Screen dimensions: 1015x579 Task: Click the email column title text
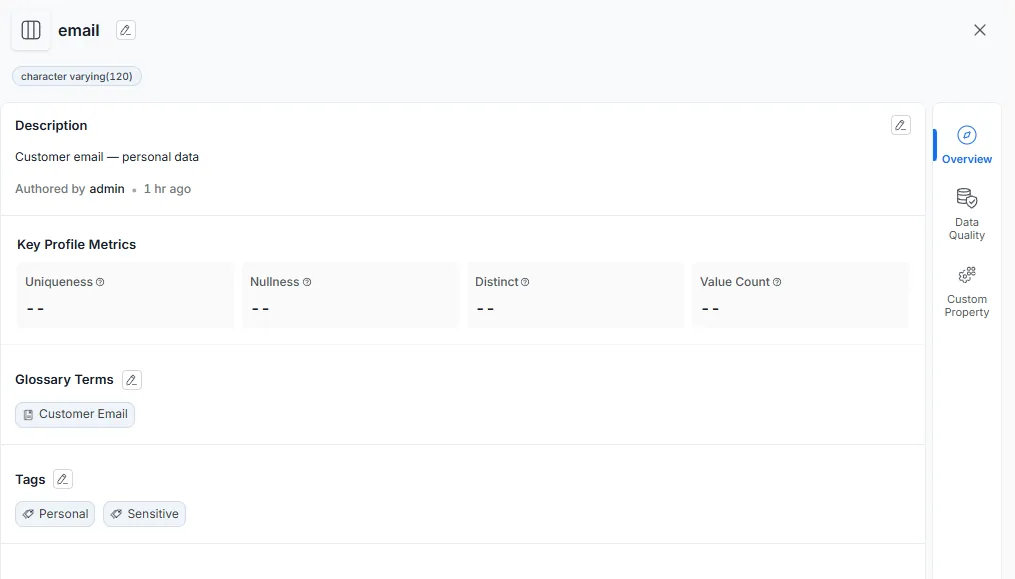[79, 30]
